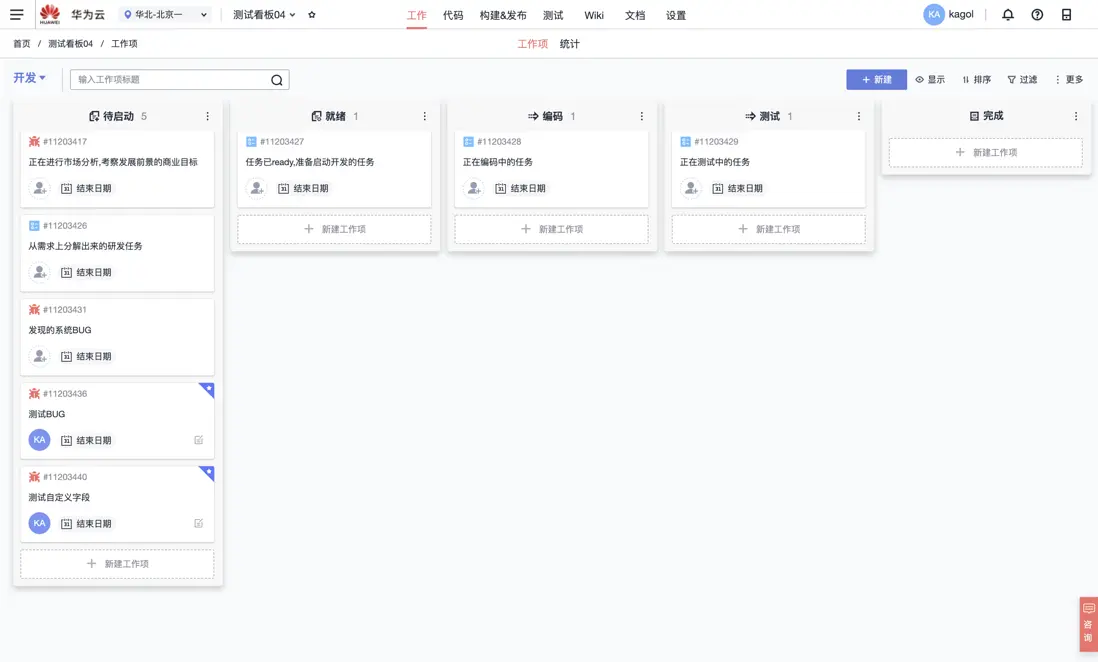Click the KA user avatar in header
1098x662 pixels.
click(x=934, y=14)
